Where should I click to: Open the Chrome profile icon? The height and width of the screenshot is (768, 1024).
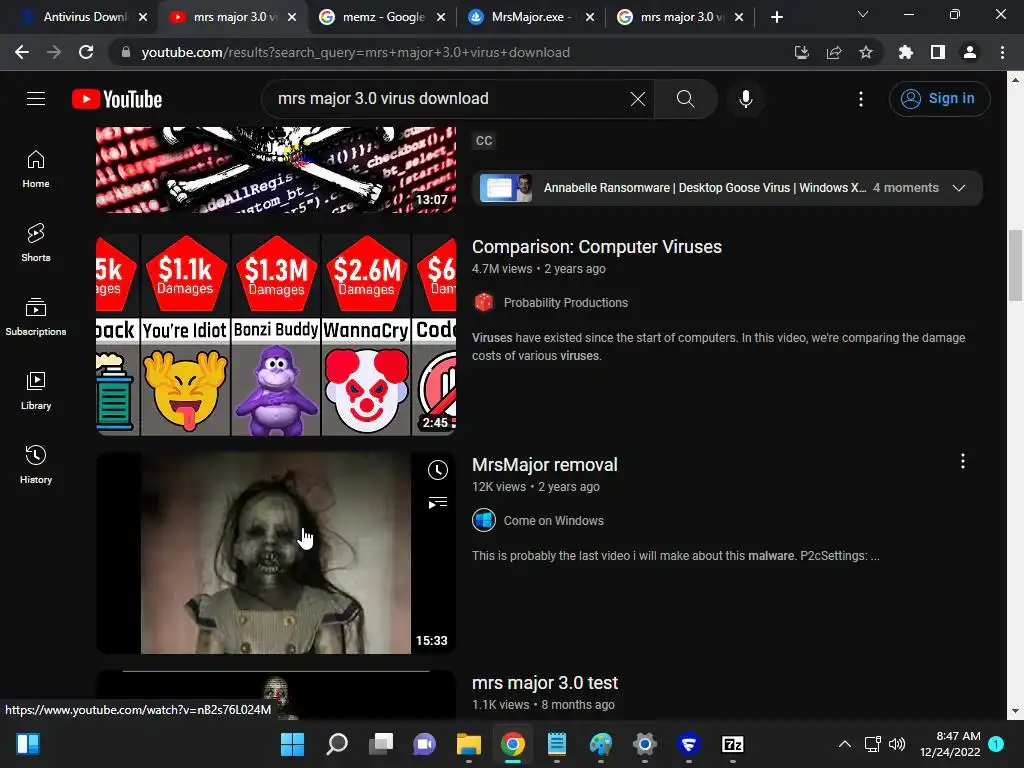(970, 52)
